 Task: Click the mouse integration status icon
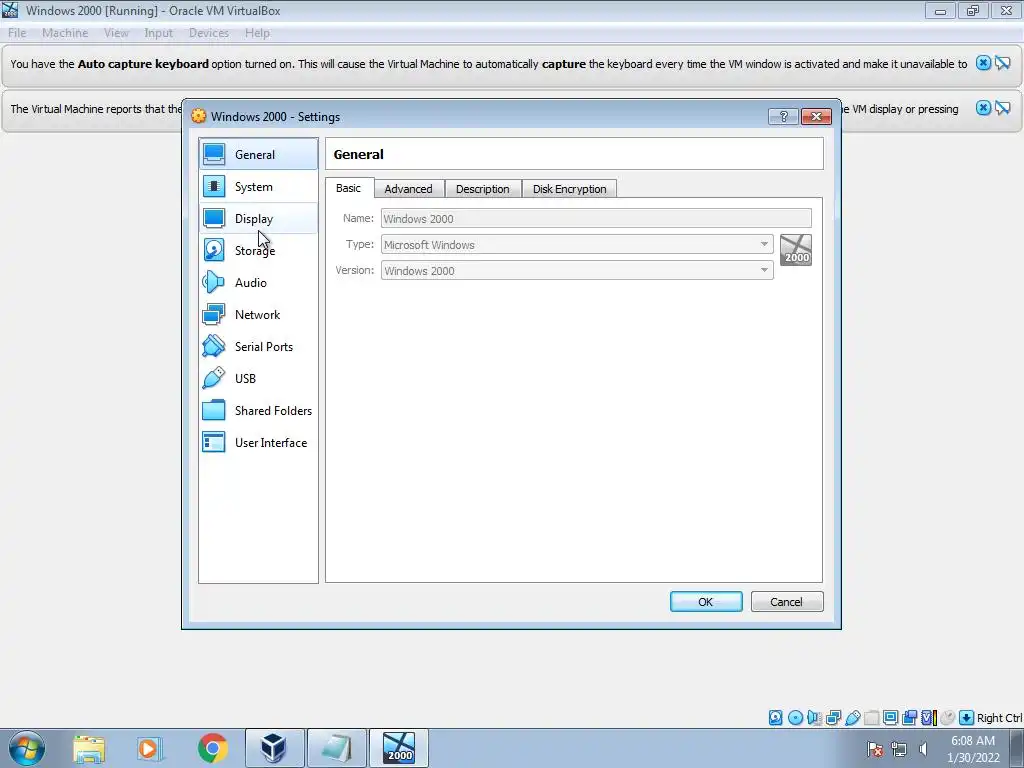click(x=948, y=718)
